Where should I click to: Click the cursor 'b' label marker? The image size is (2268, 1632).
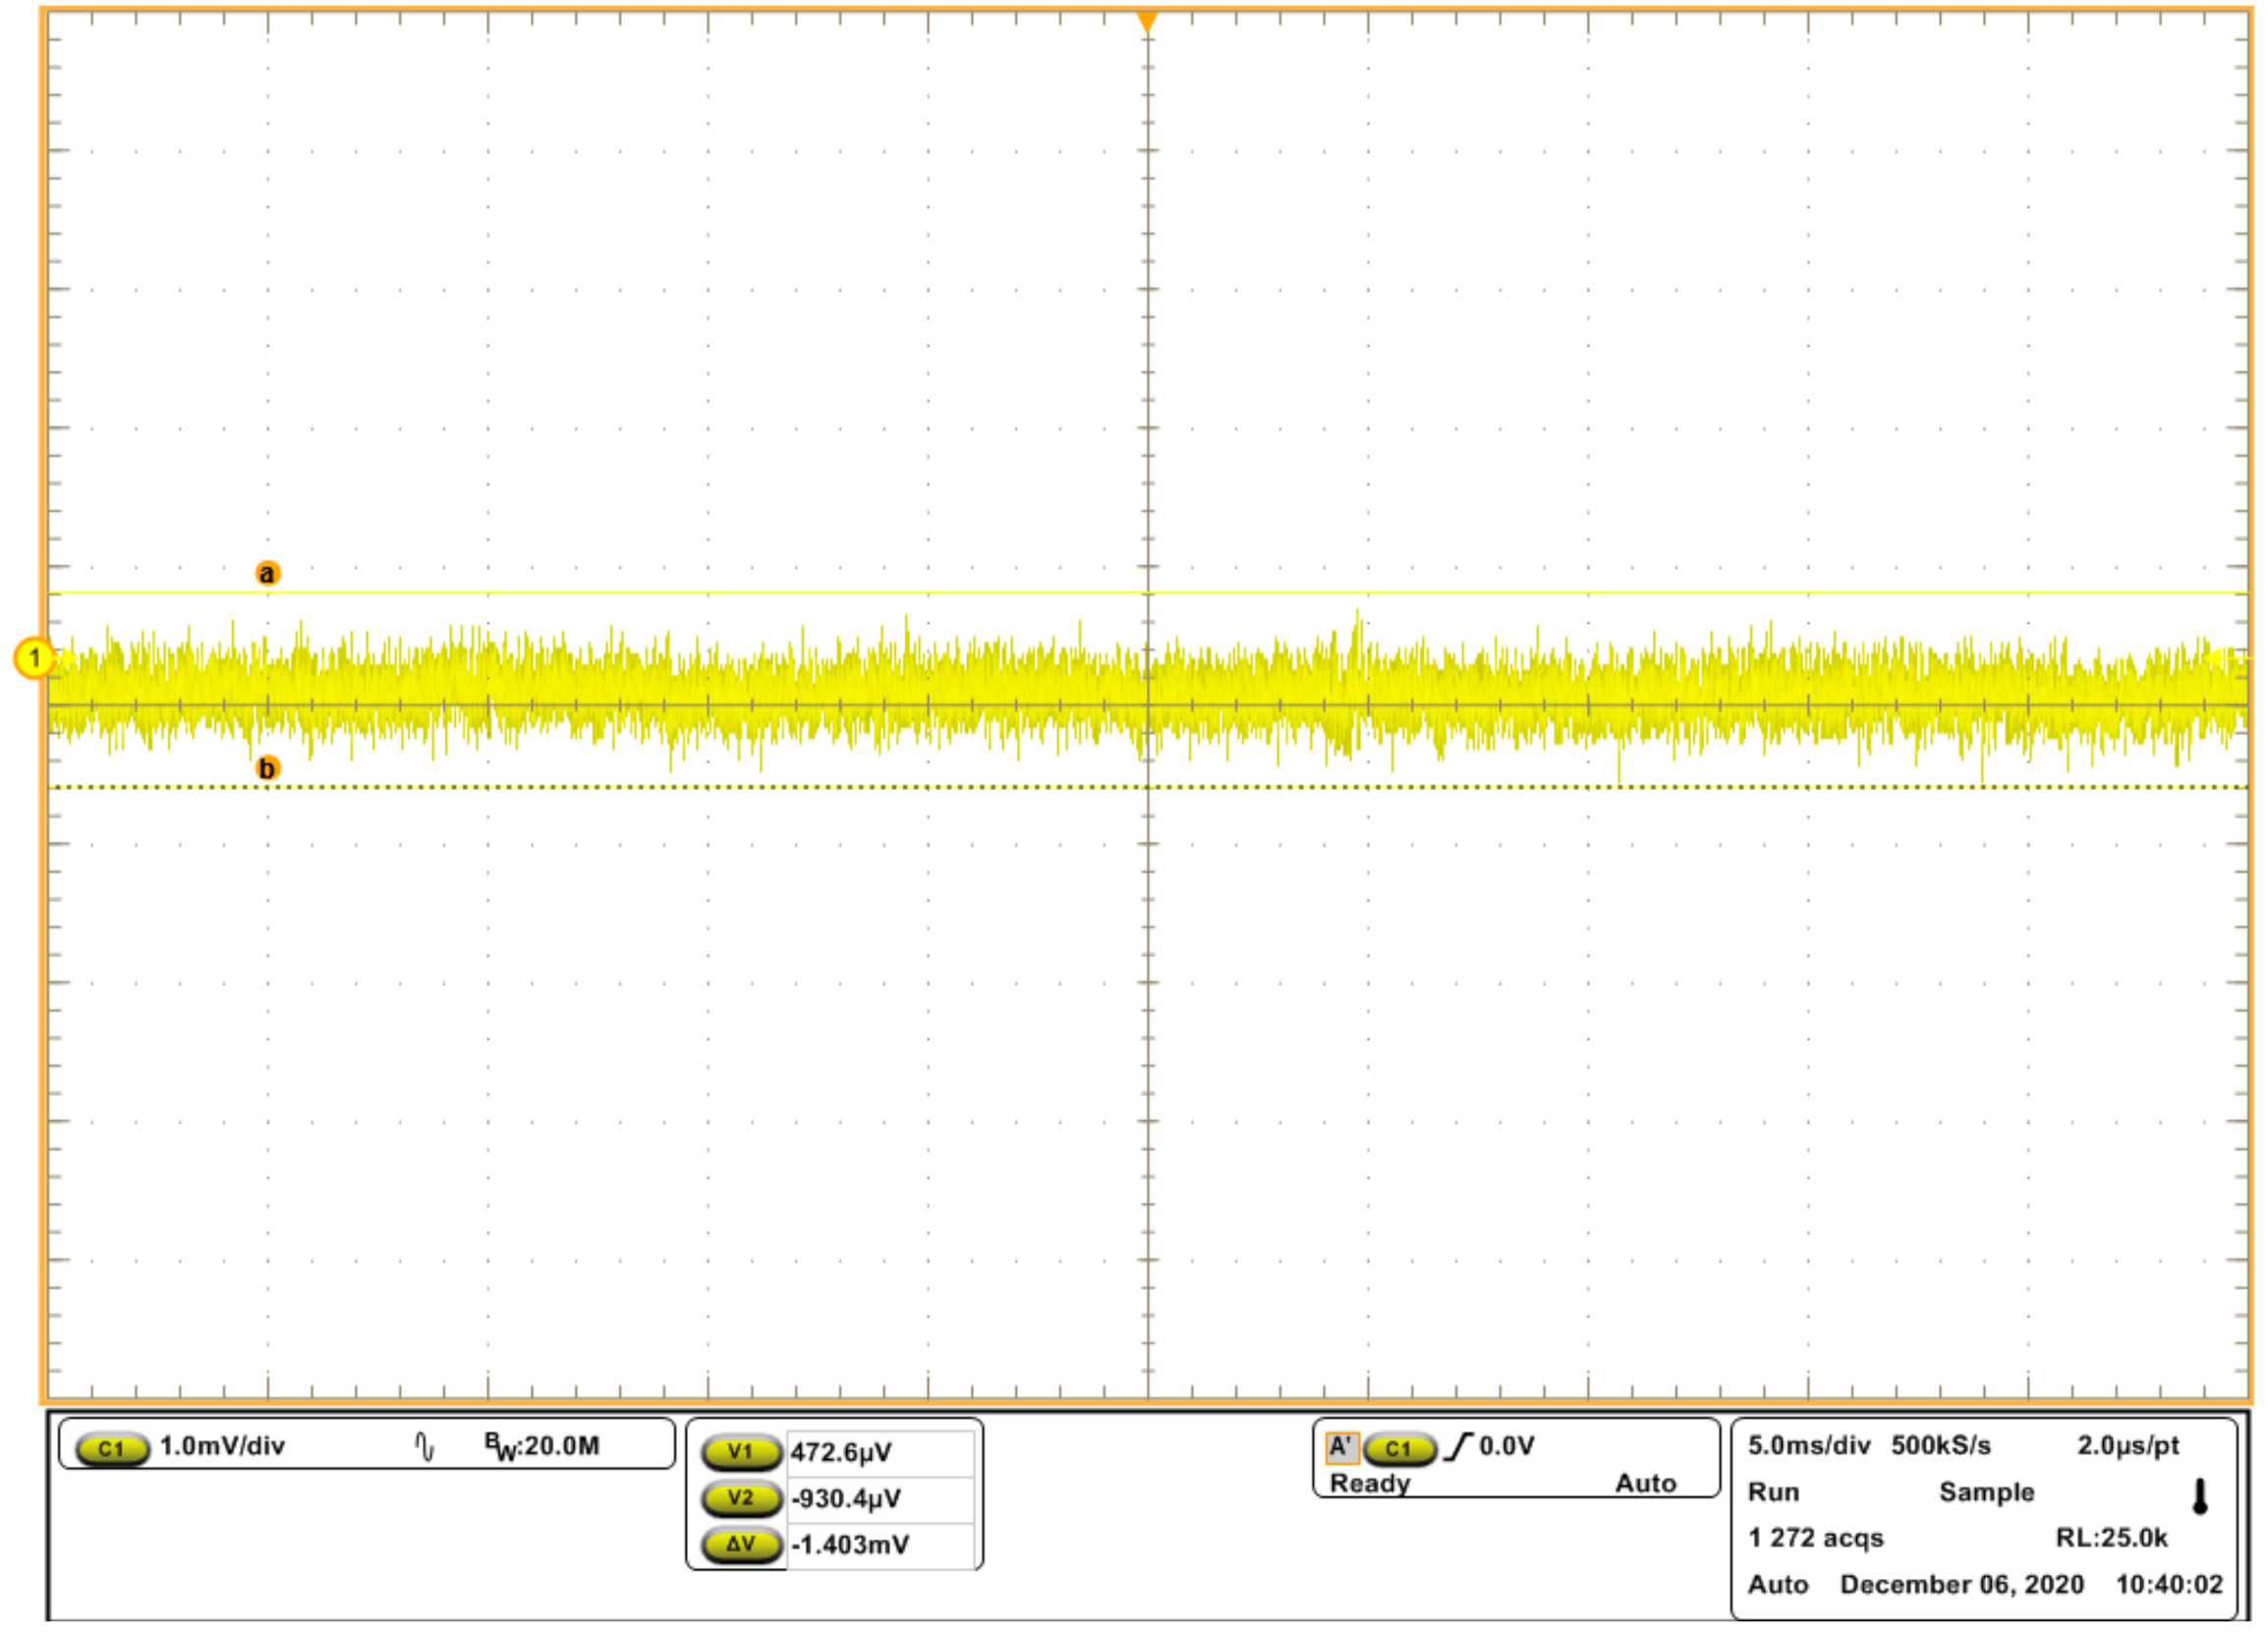(x=267, y=769)
